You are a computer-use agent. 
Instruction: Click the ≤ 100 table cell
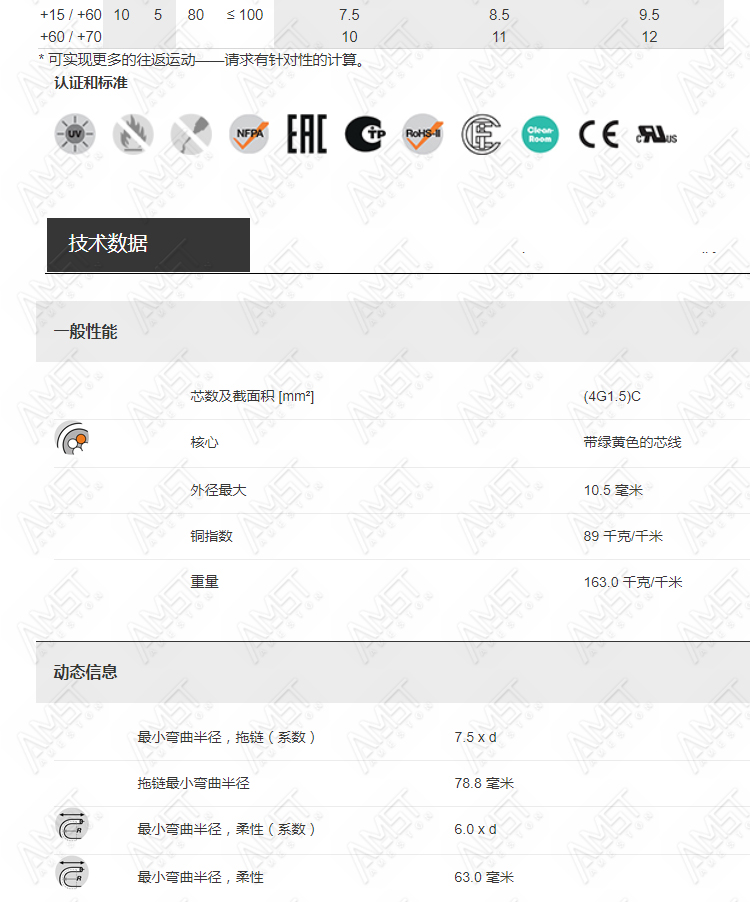(x=244, y=15)
